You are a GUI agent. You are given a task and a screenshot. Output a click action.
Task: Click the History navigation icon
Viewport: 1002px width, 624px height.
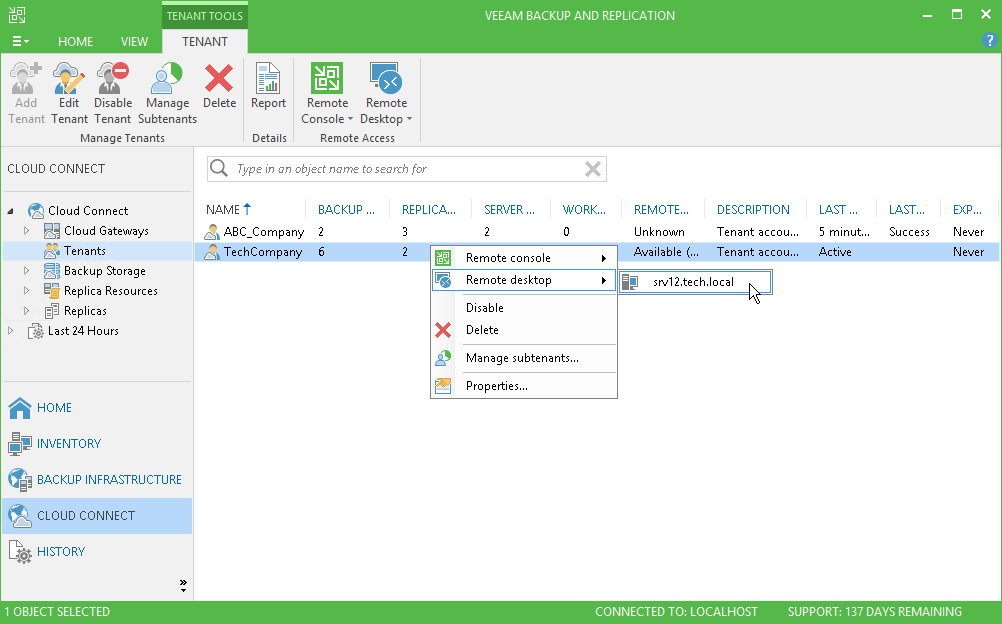pos(20,552)
